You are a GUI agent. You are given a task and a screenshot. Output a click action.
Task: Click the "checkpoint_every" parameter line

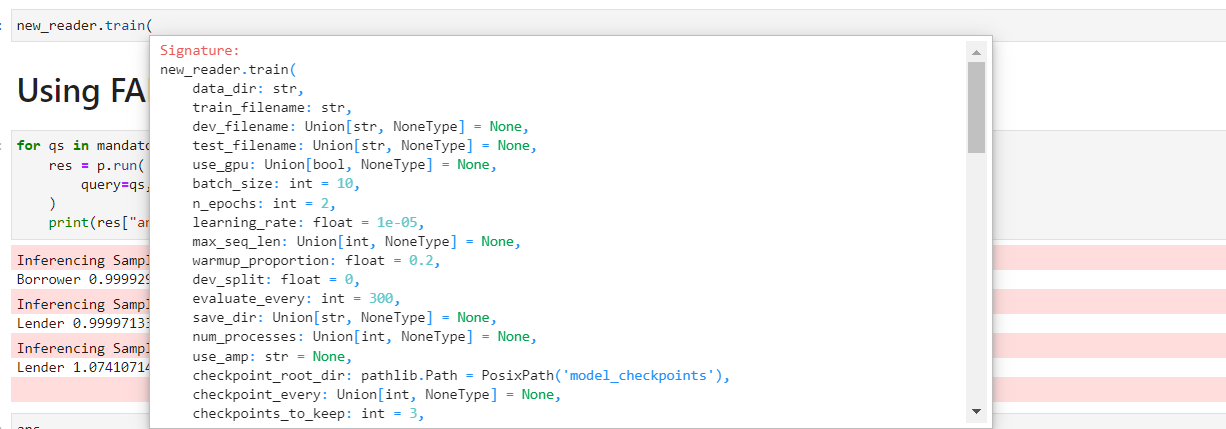pos(376,395)
